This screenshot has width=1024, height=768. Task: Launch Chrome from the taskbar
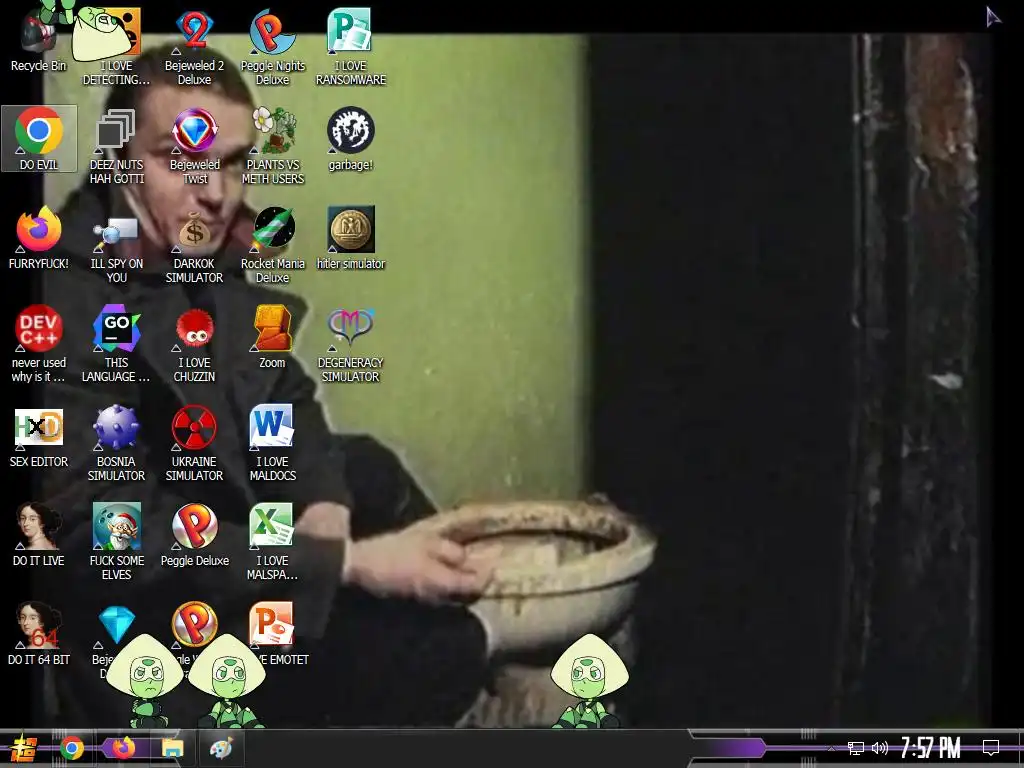(72, 748)
